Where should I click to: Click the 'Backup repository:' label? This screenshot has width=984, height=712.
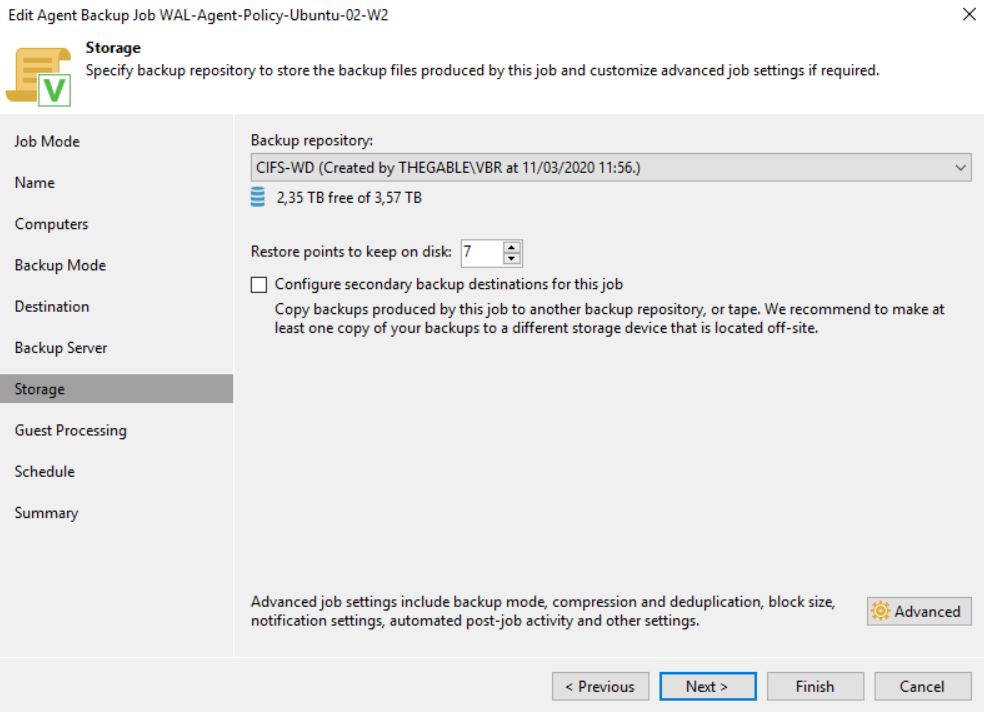click(x=312, y=141)
